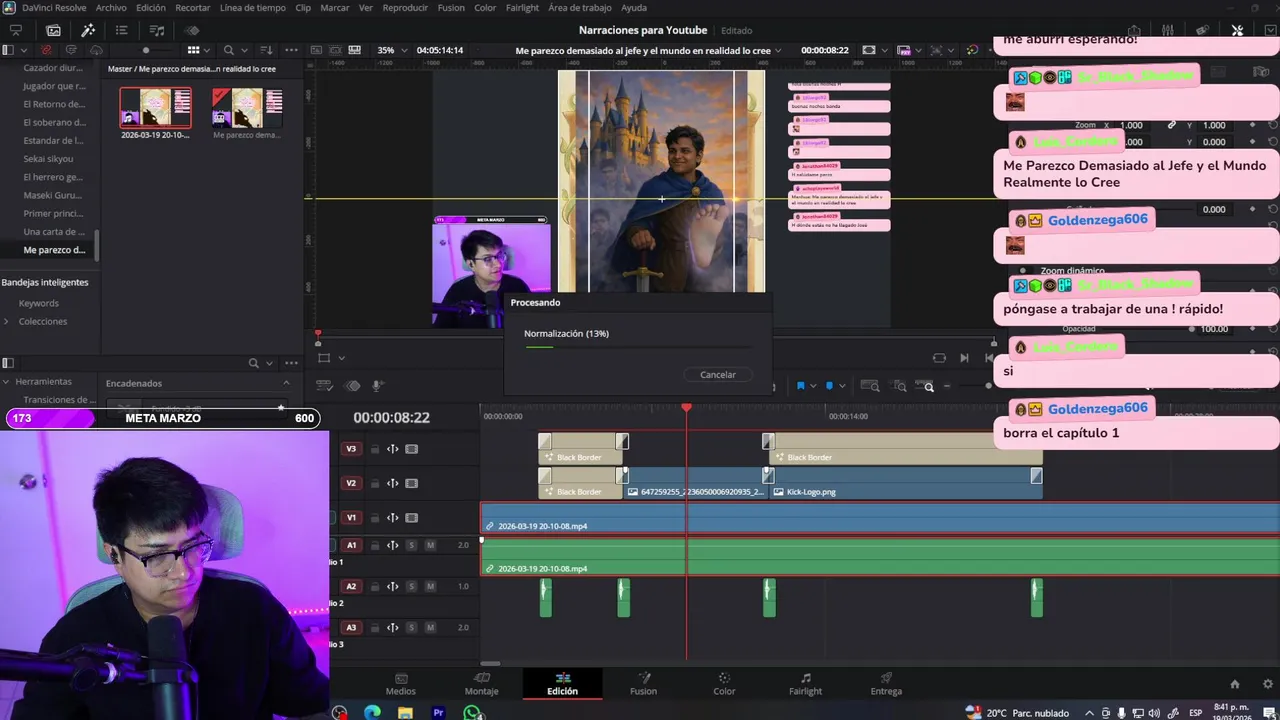
Task: Open the Media Pool panel icon
Action: [x=53, y=30]
